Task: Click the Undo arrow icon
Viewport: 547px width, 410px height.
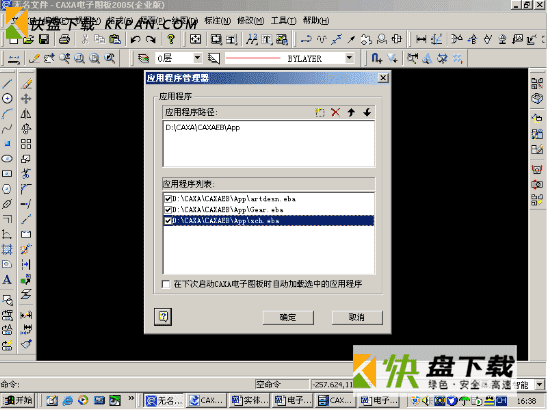Action: [135, 39]
